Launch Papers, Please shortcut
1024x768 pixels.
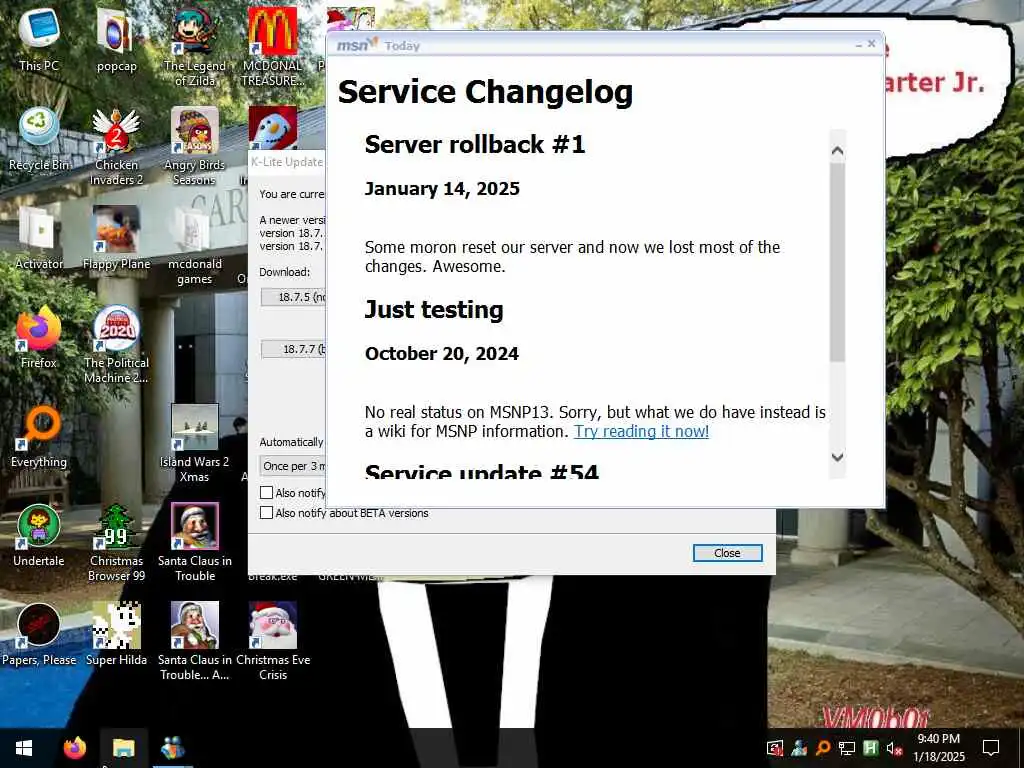(x=39, y=634)
